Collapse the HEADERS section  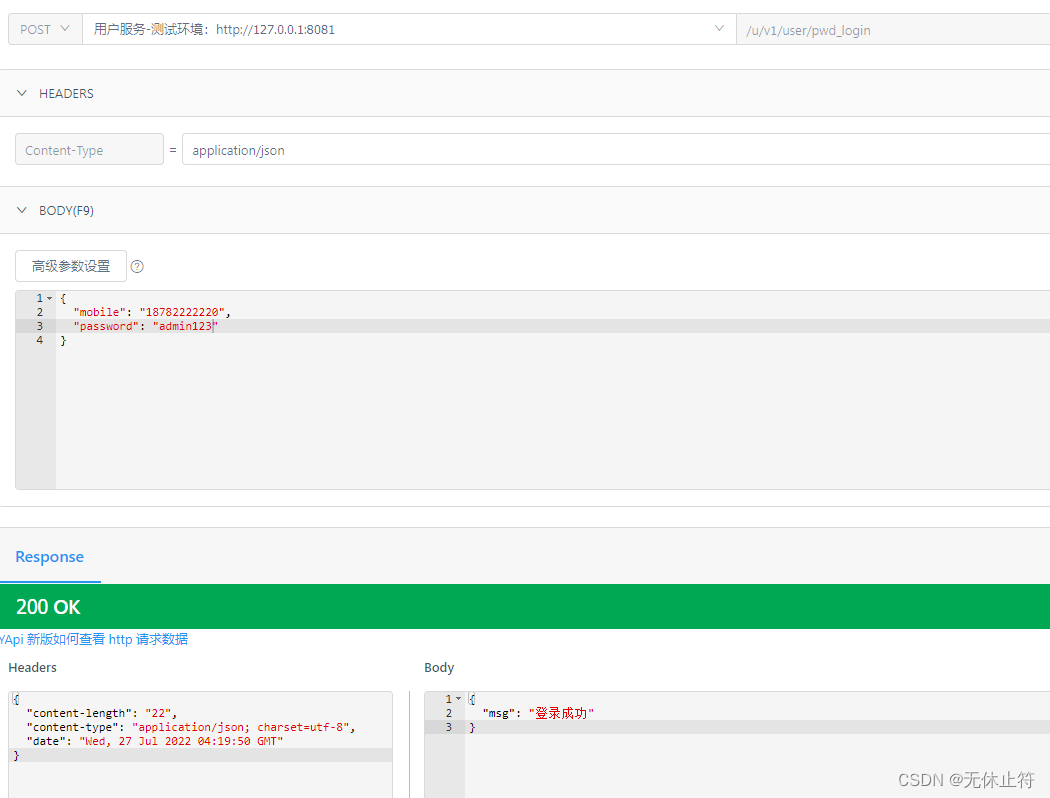pyautogui.click(x=22, y=93)
